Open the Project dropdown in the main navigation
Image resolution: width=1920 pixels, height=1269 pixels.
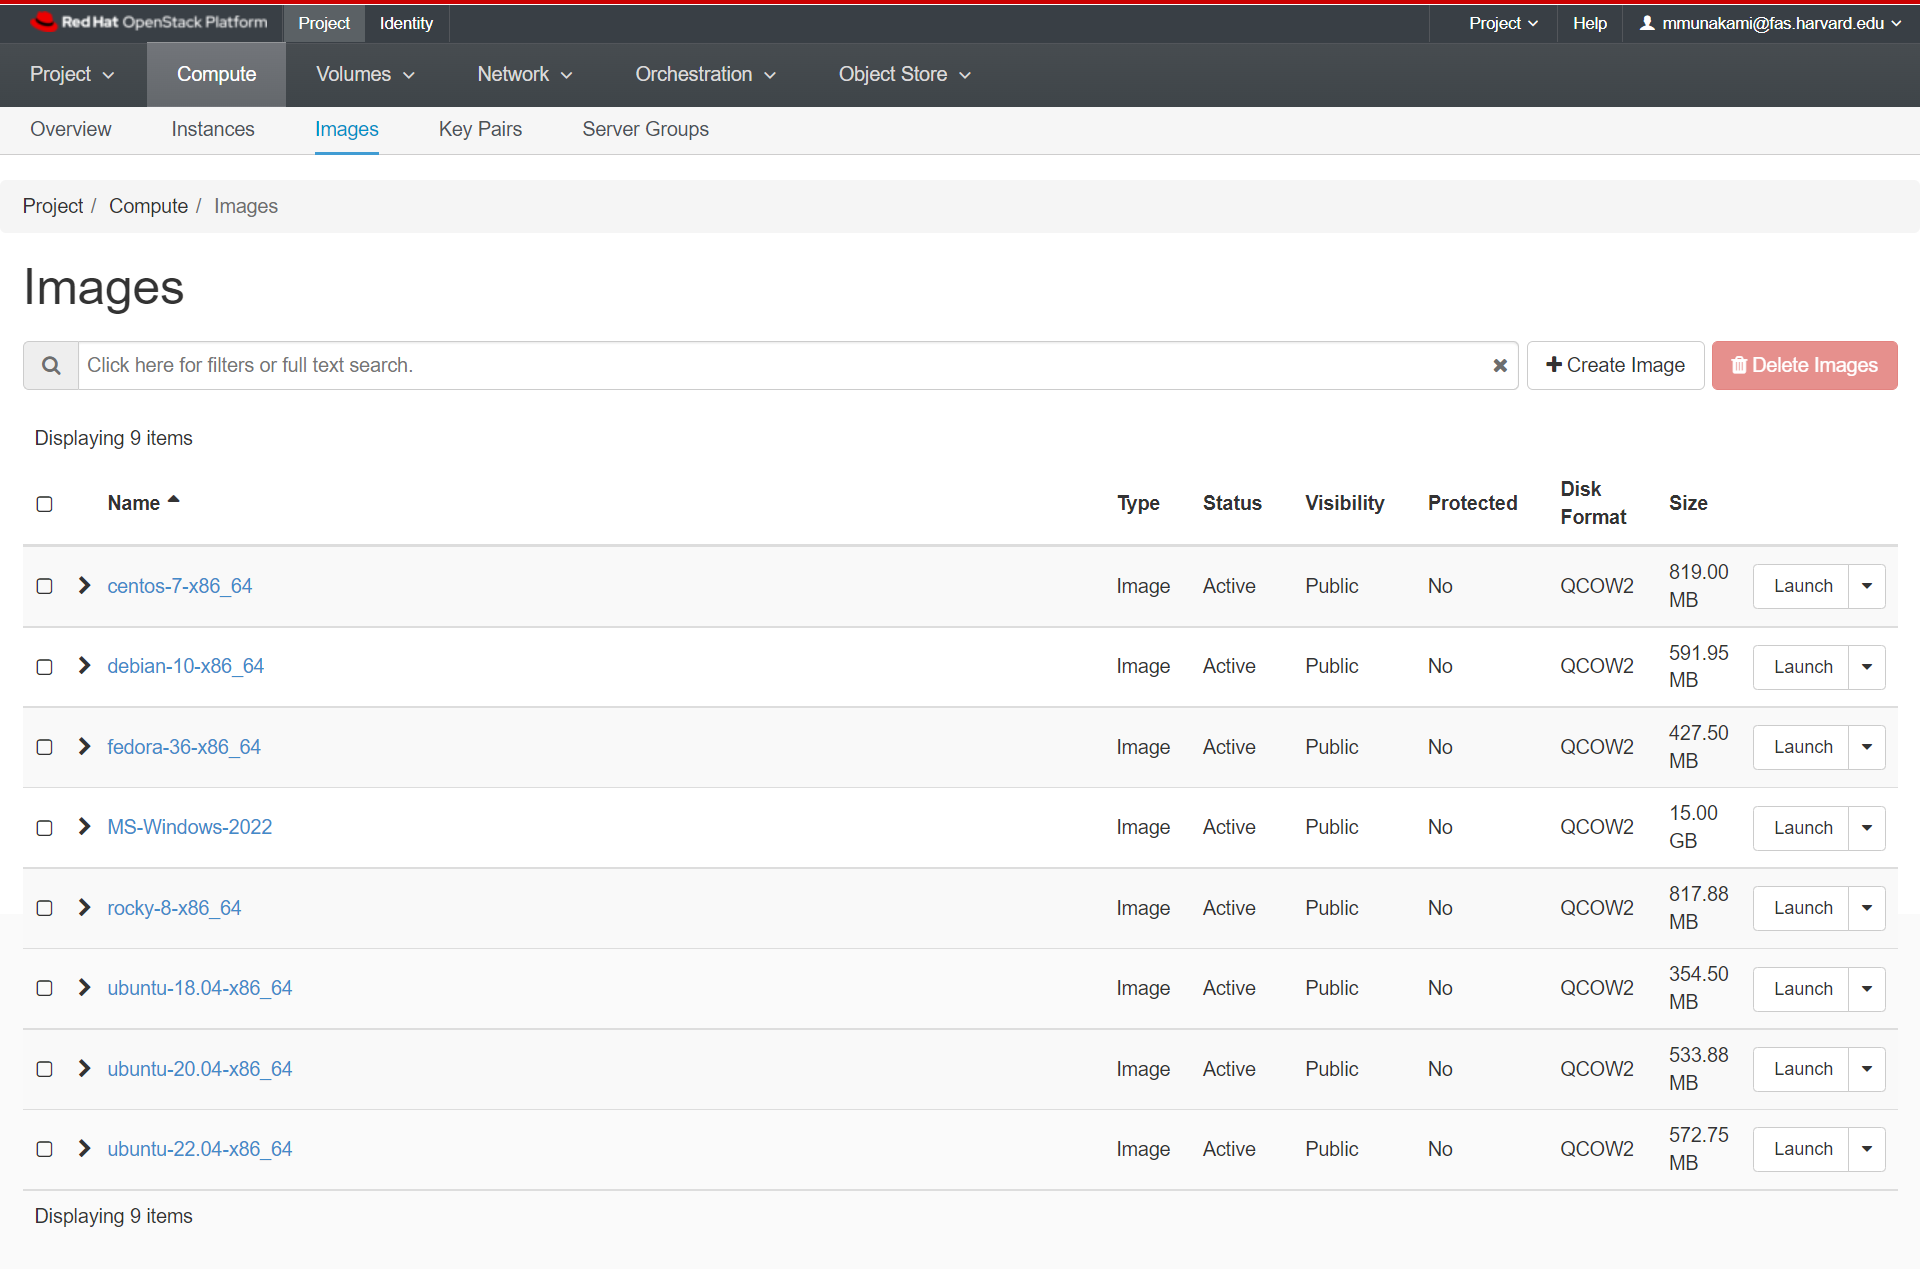(72, 74)
